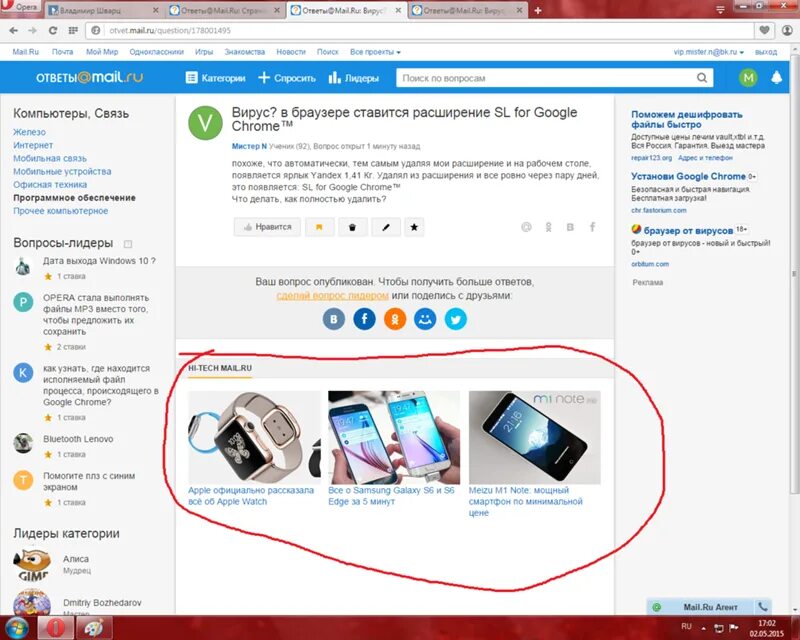The height and width of the screenshot is (640, 800).
Task: Open Opera speed dial grid icon
Action: pyautogui.click(x=73, y=31)
